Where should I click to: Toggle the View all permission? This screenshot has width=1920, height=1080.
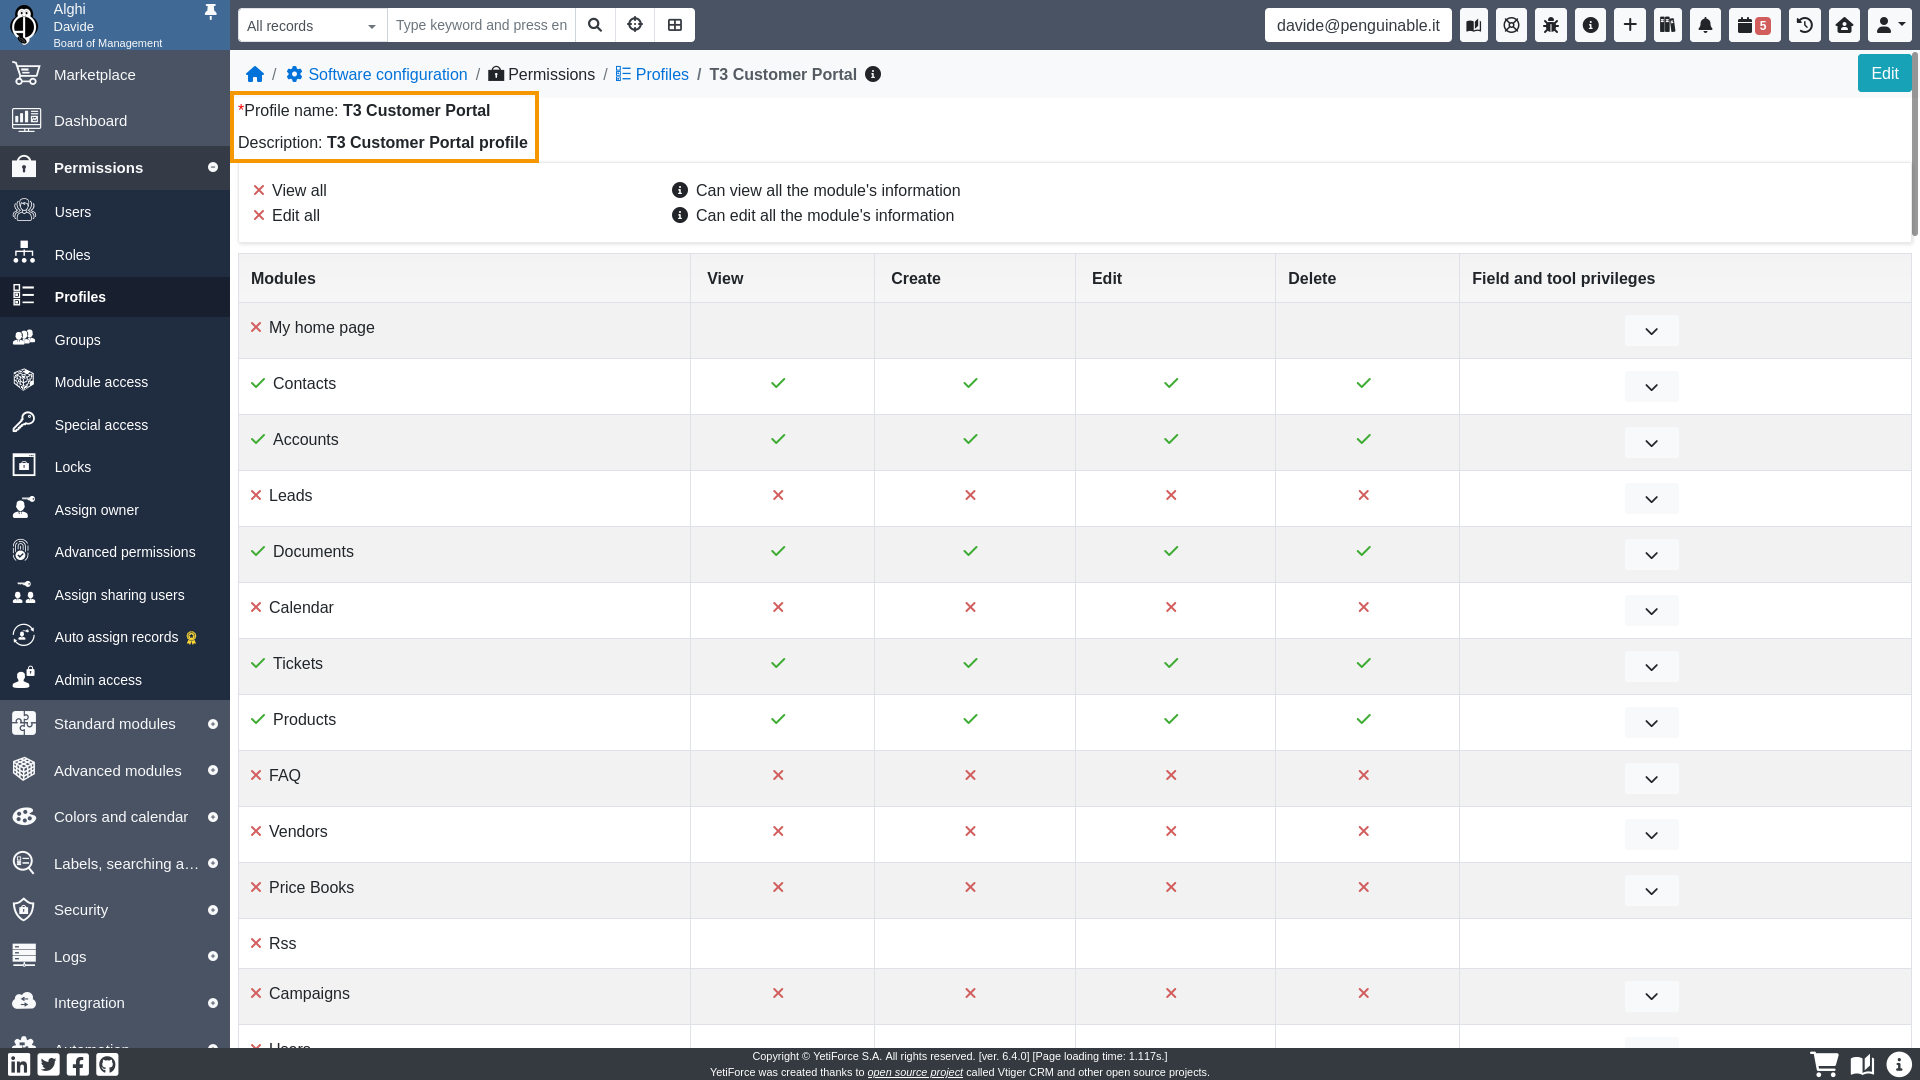(259, 191)
